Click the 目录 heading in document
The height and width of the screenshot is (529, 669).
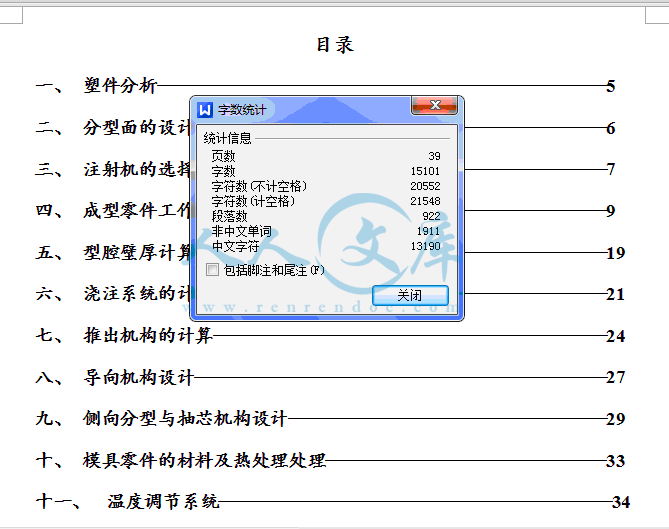pos(335,45)
